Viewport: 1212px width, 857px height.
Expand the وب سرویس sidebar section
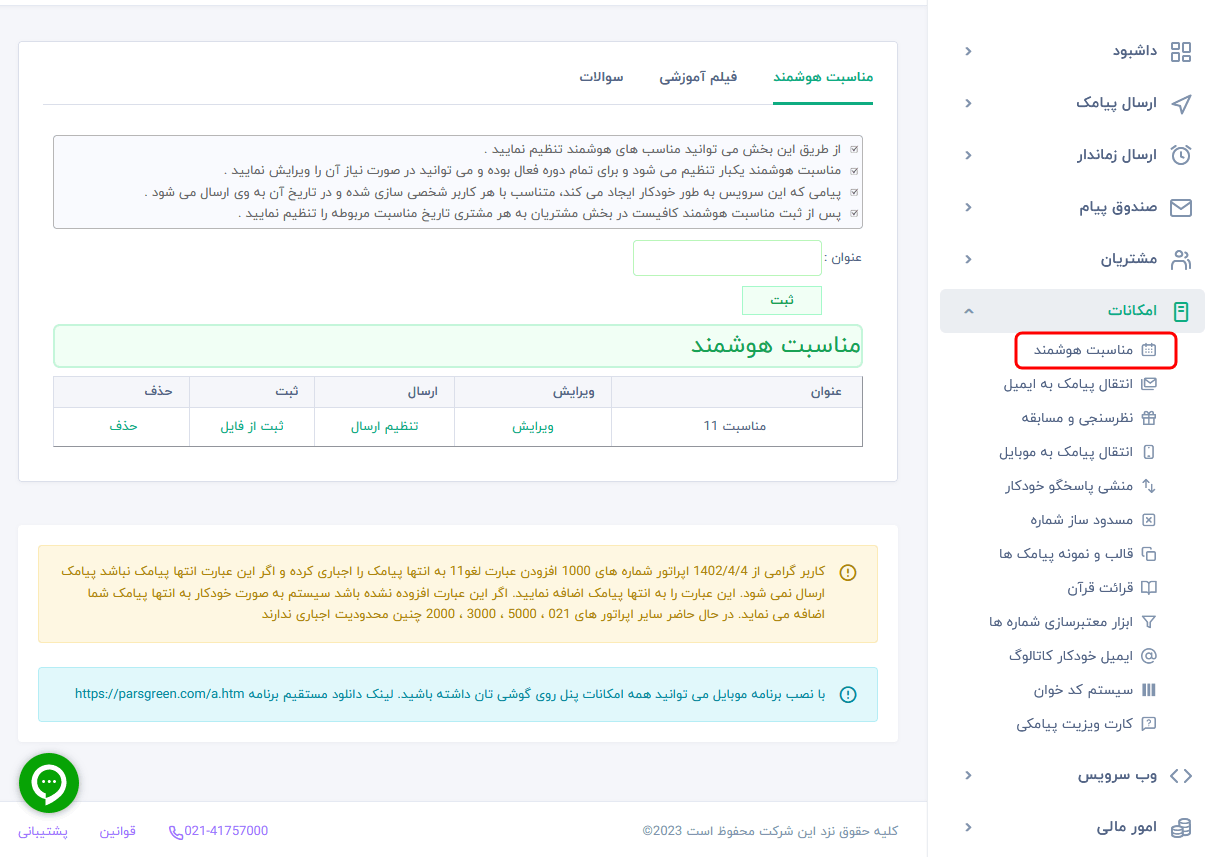(968, 775)
